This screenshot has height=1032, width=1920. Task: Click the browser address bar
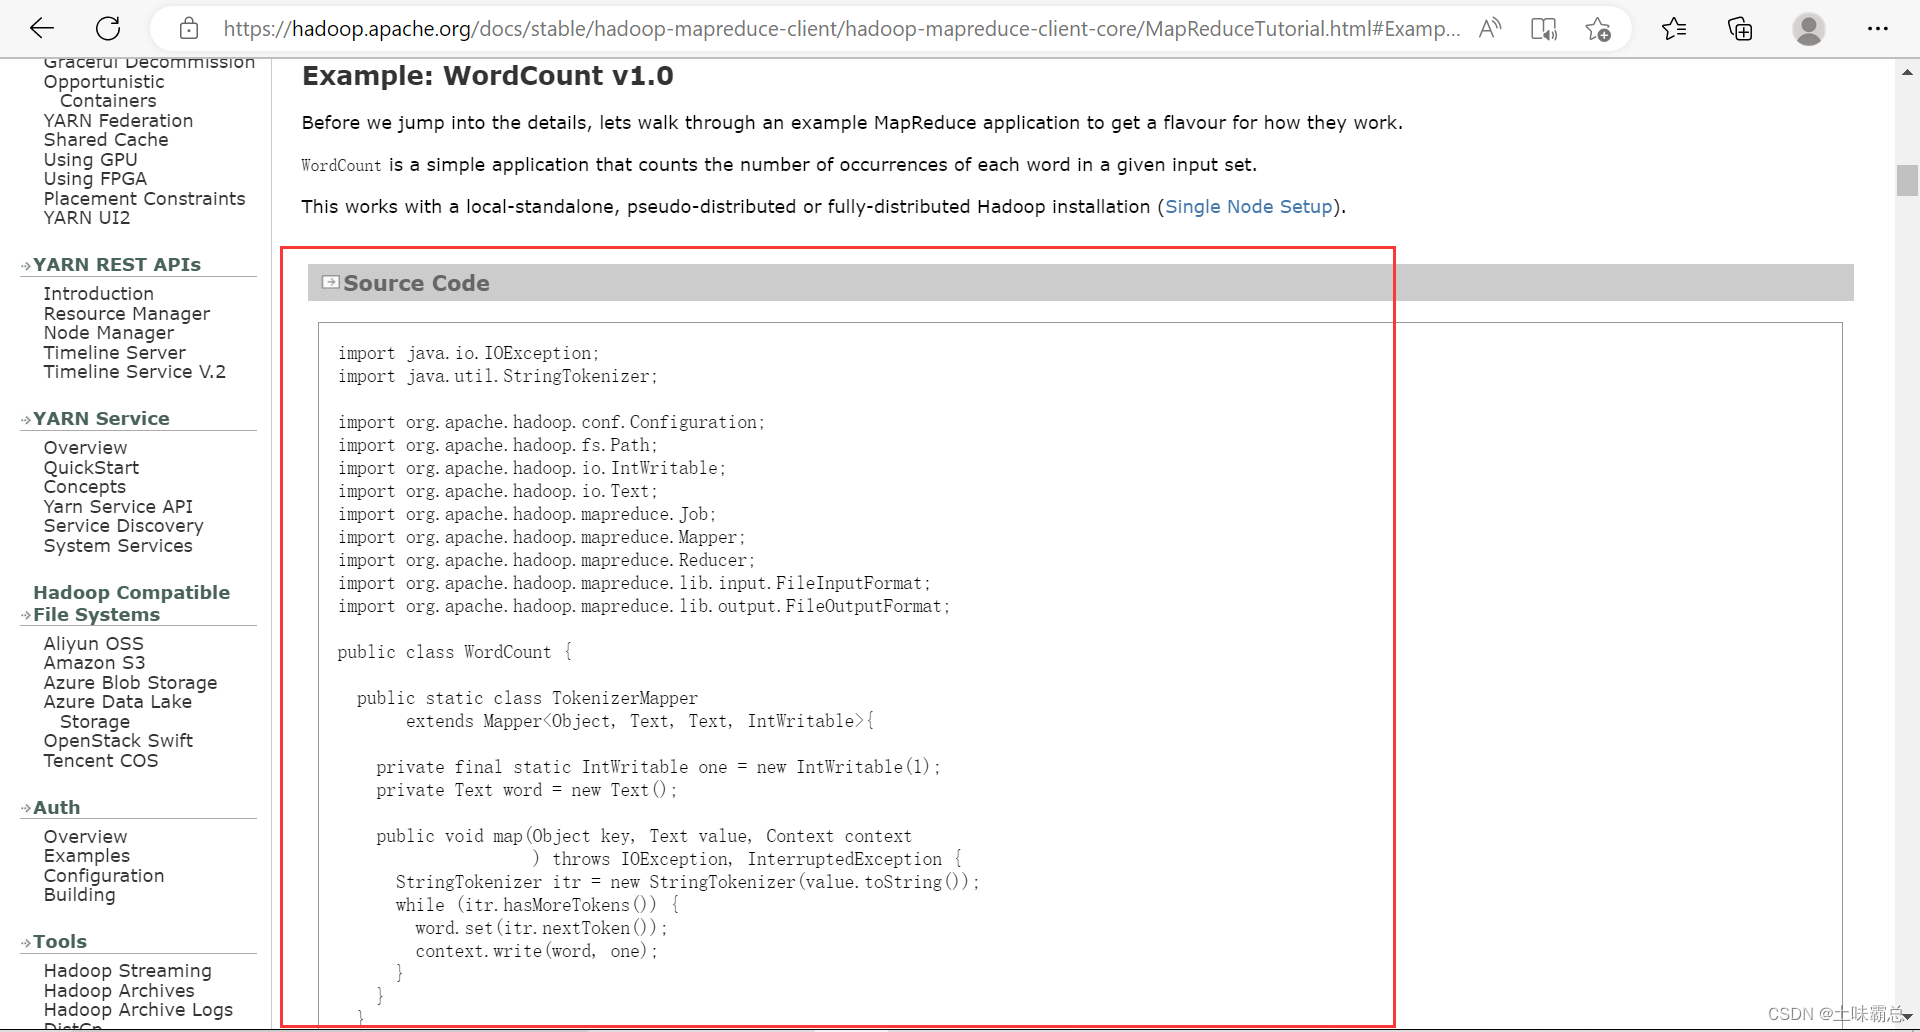coord(800,28)
